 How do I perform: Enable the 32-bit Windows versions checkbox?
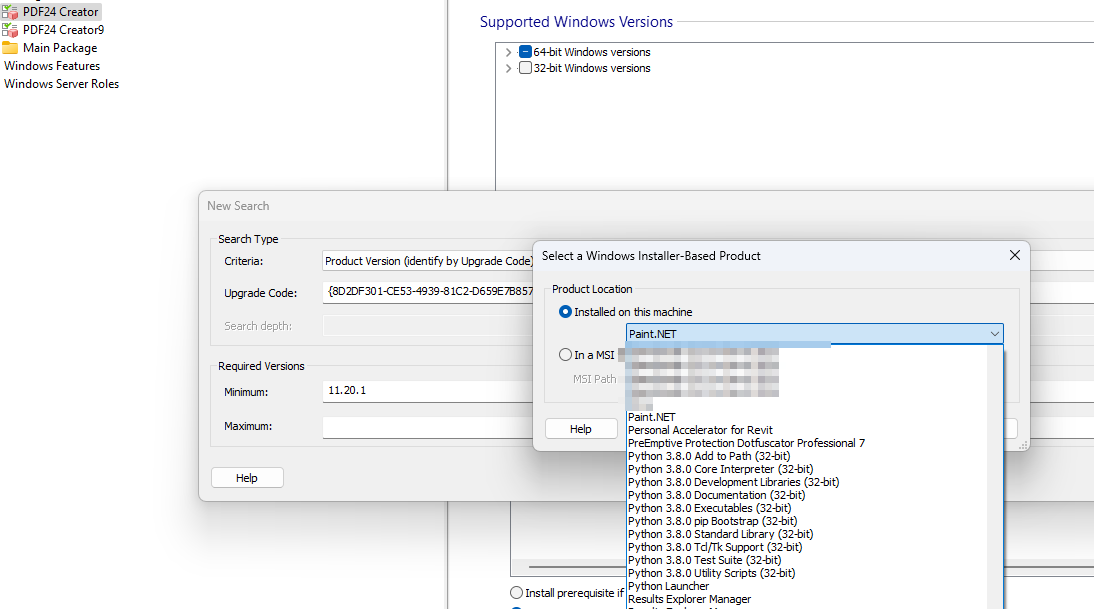525,67
